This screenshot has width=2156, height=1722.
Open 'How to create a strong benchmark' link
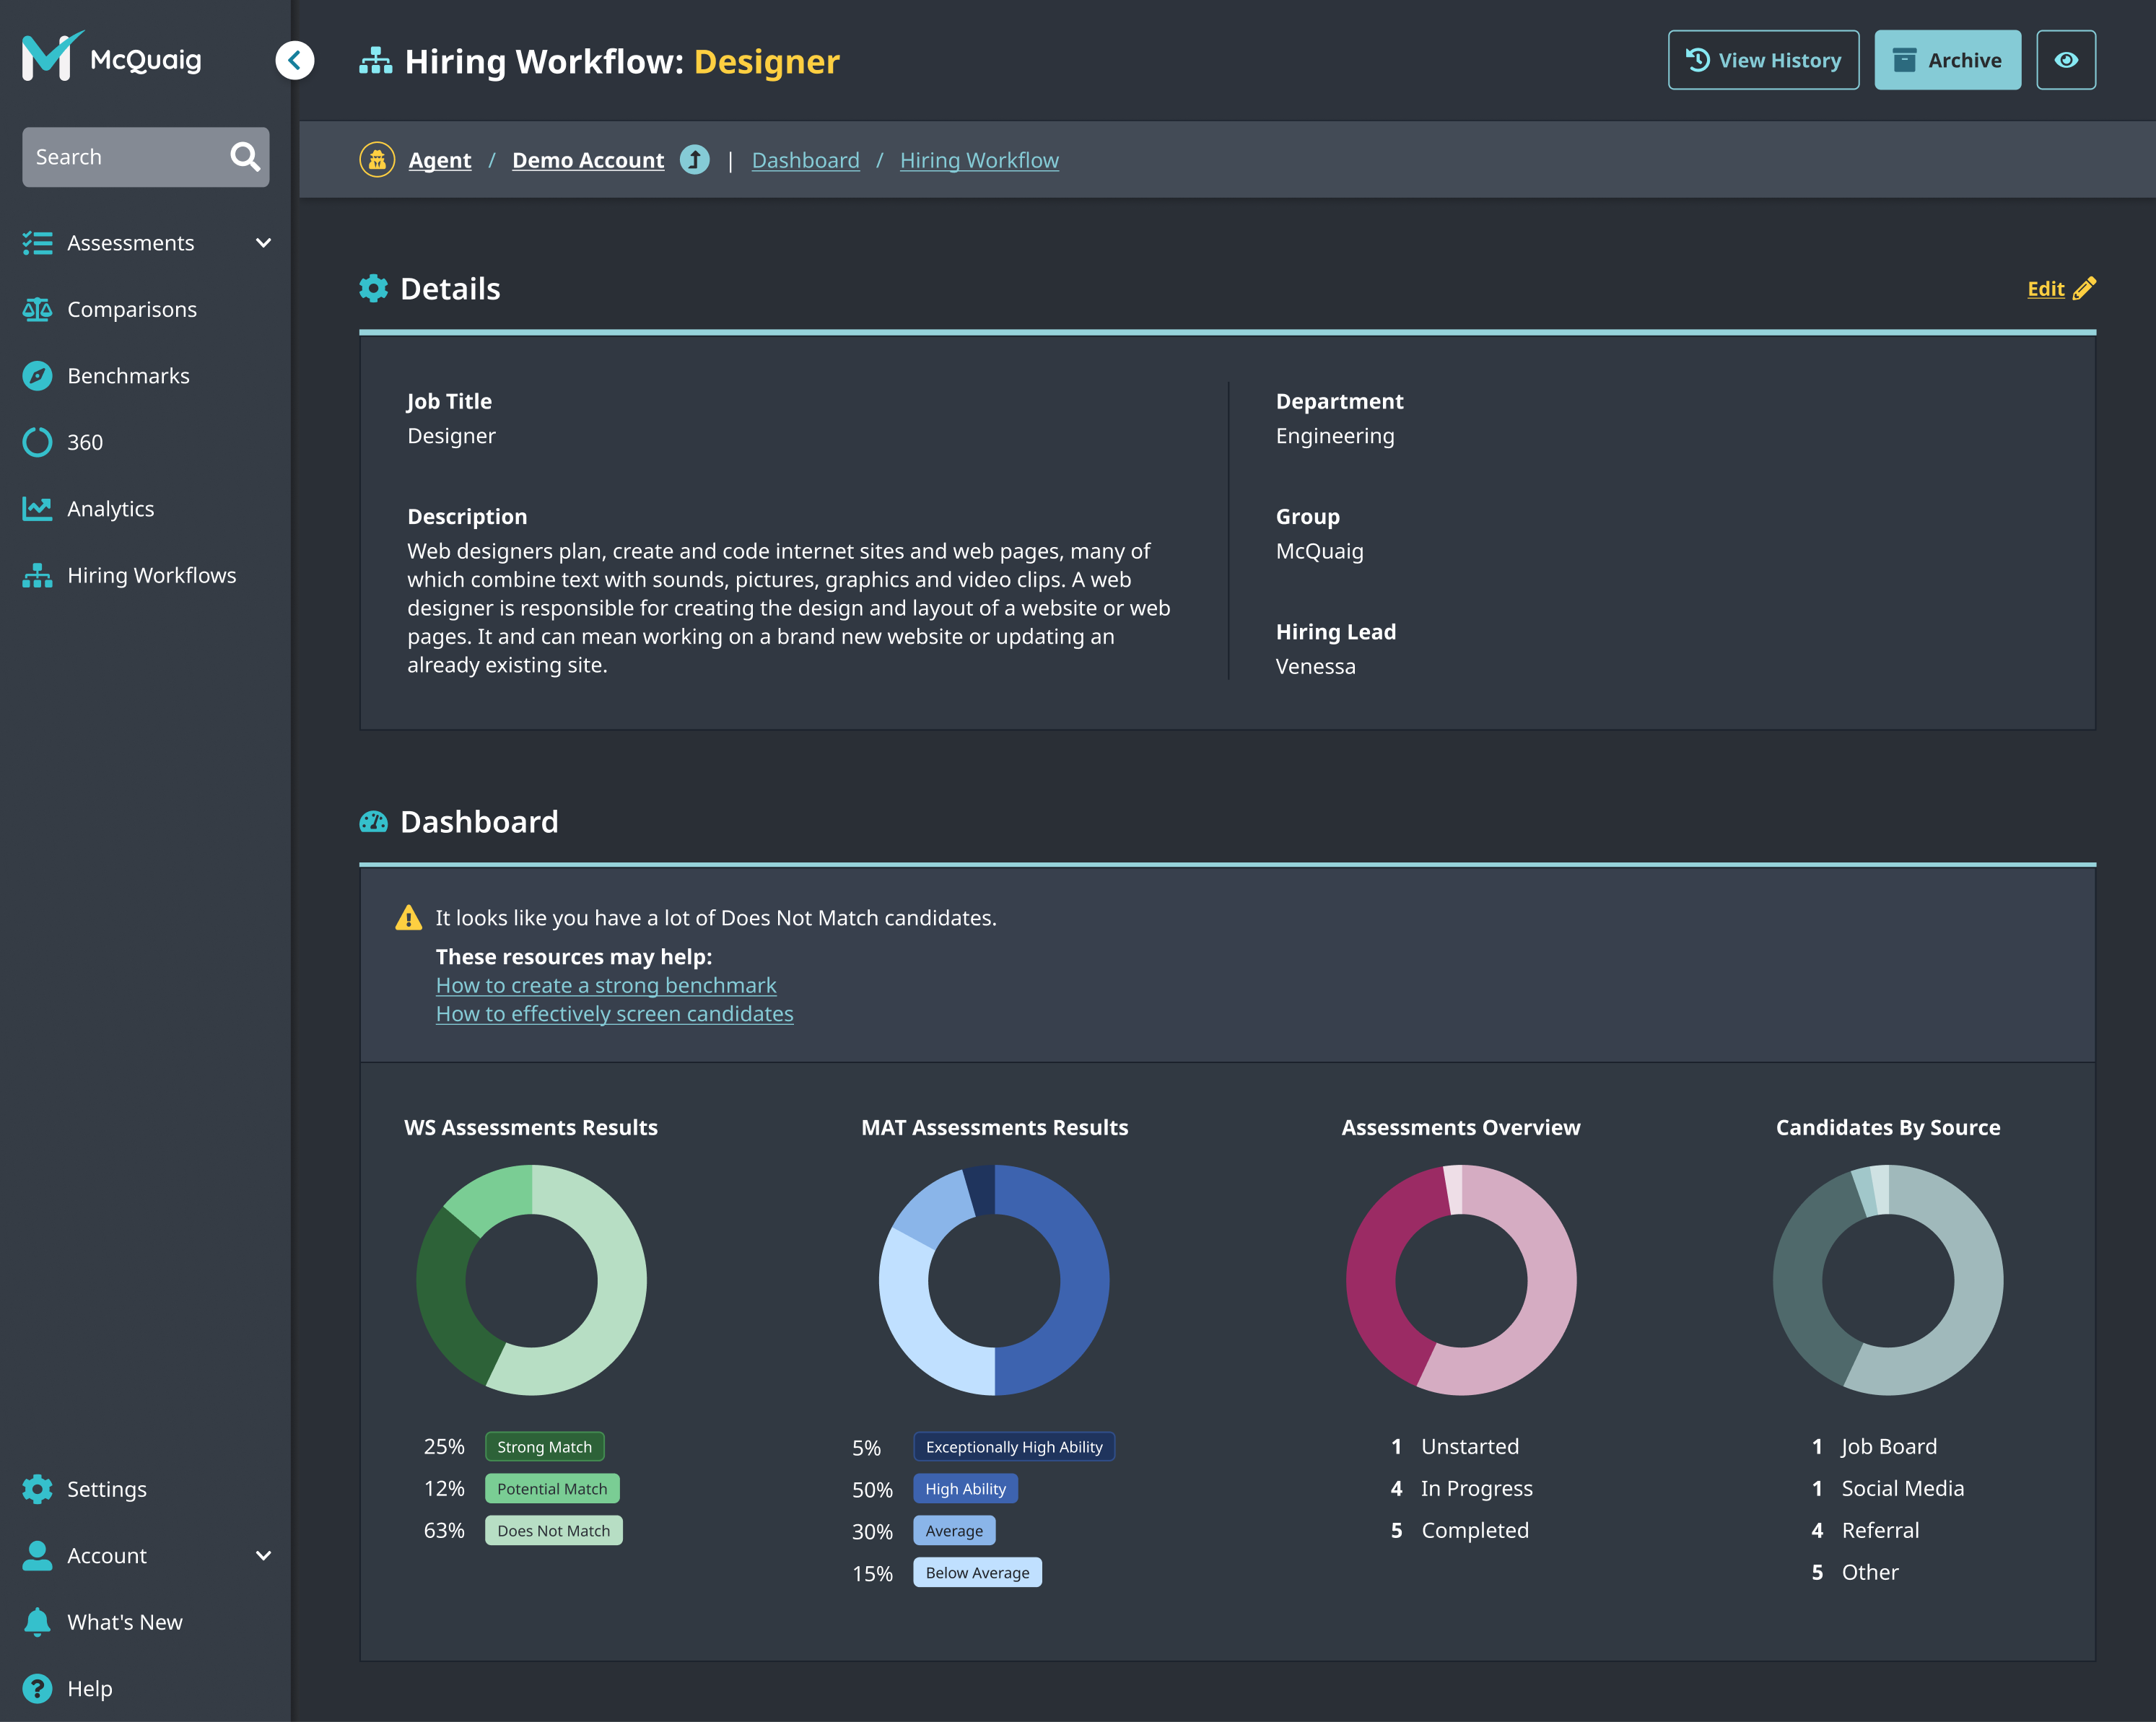pyautogui.click(x=606, y=985)
